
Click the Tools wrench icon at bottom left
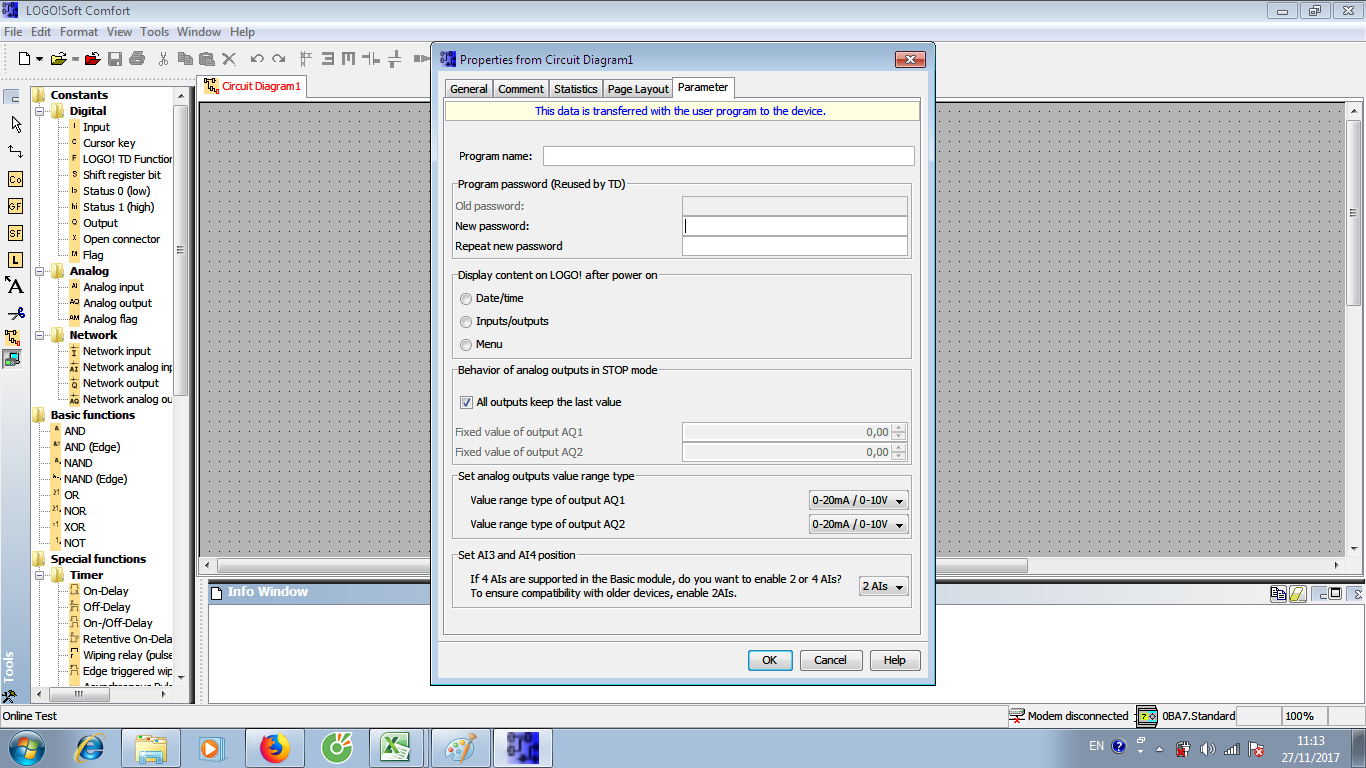point(9,696)
